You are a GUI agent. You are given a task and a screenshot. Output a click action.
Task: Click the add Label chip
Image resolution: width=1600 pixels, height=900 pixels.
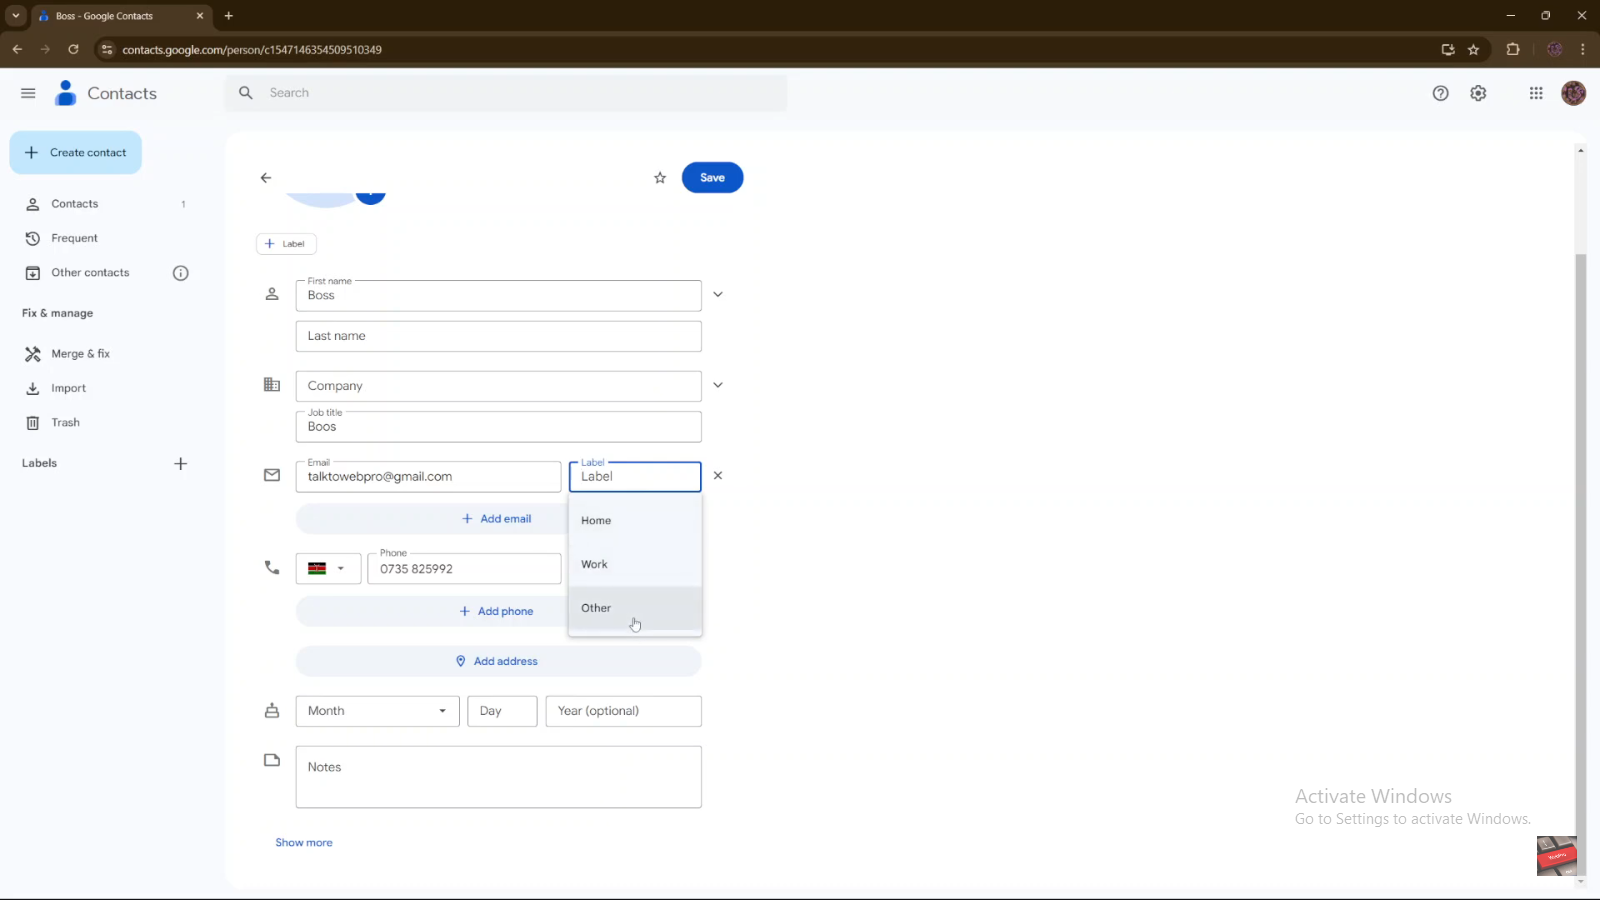(286, 244)
